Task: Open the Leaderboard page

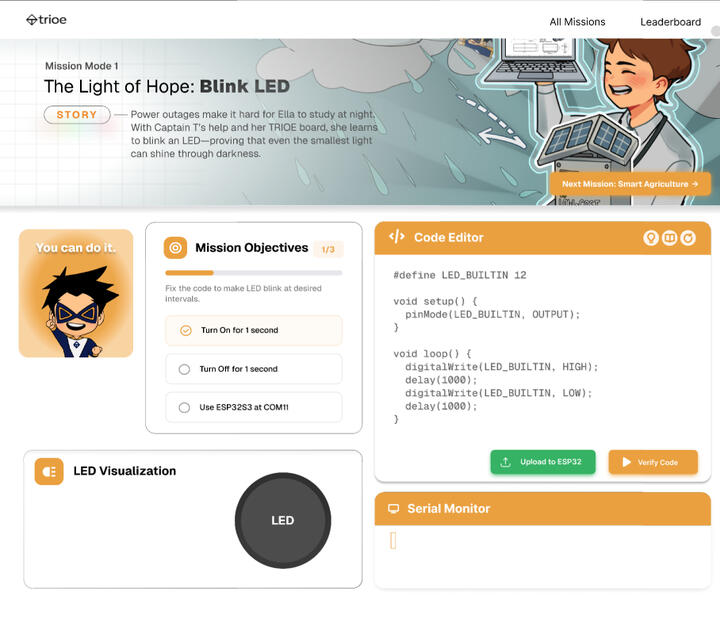Action: pyautogui.click(x=670, y=22)
